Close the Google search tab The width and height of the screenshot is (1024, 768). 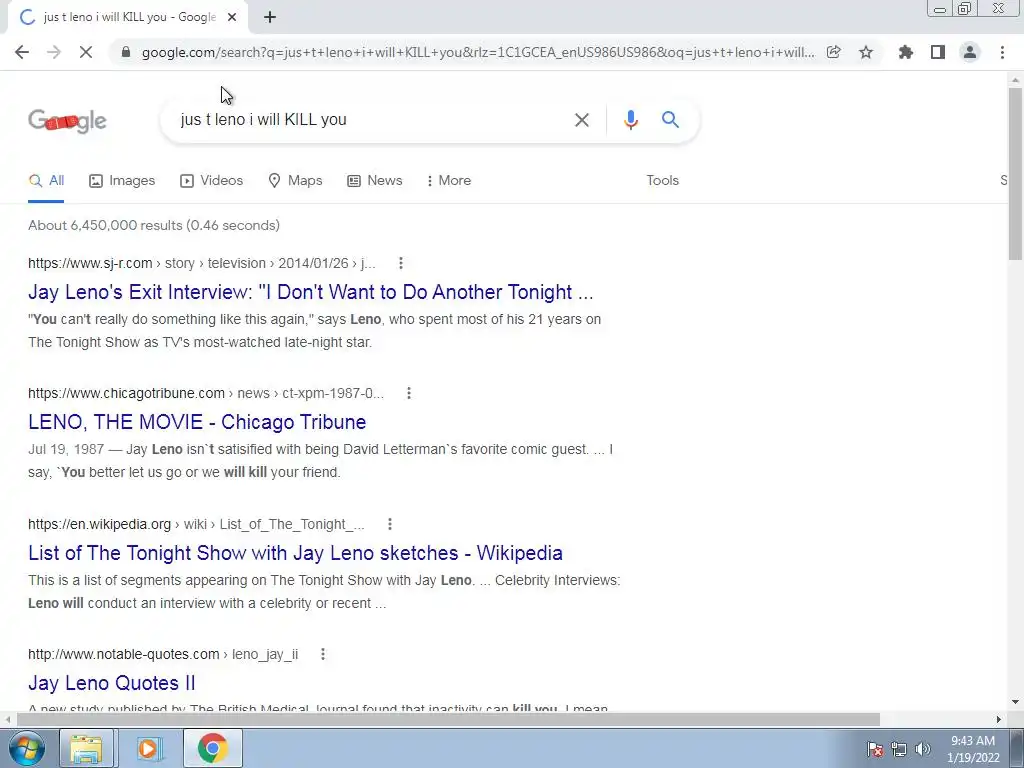pyautogui.click(x=232, y=18)
